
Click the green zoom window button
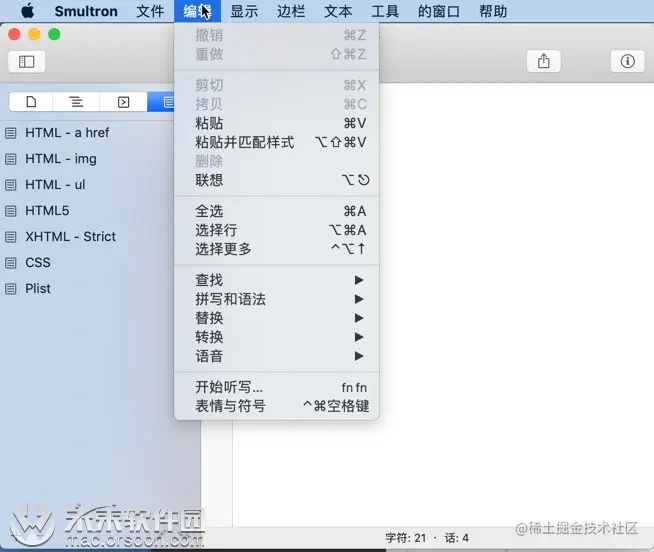(54, 34)
